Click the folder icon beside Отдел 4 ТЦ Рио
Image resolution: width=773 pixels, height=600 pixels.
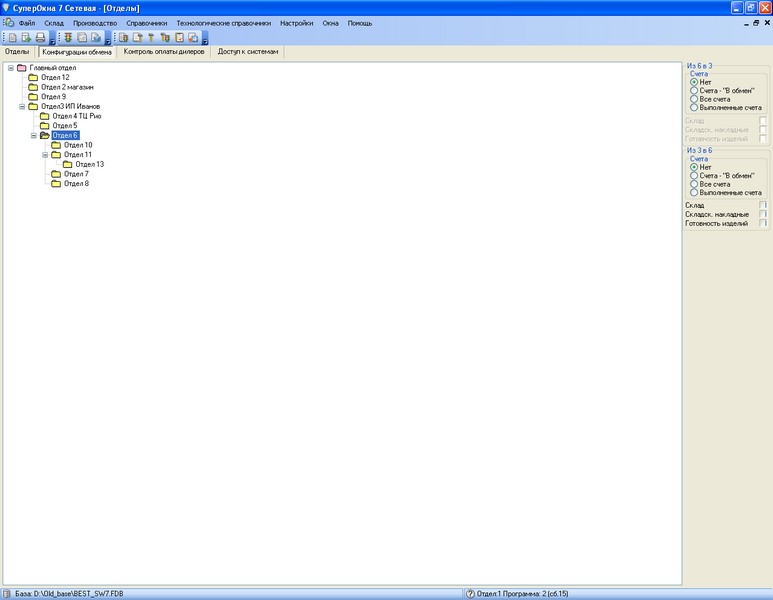[44, 116]
